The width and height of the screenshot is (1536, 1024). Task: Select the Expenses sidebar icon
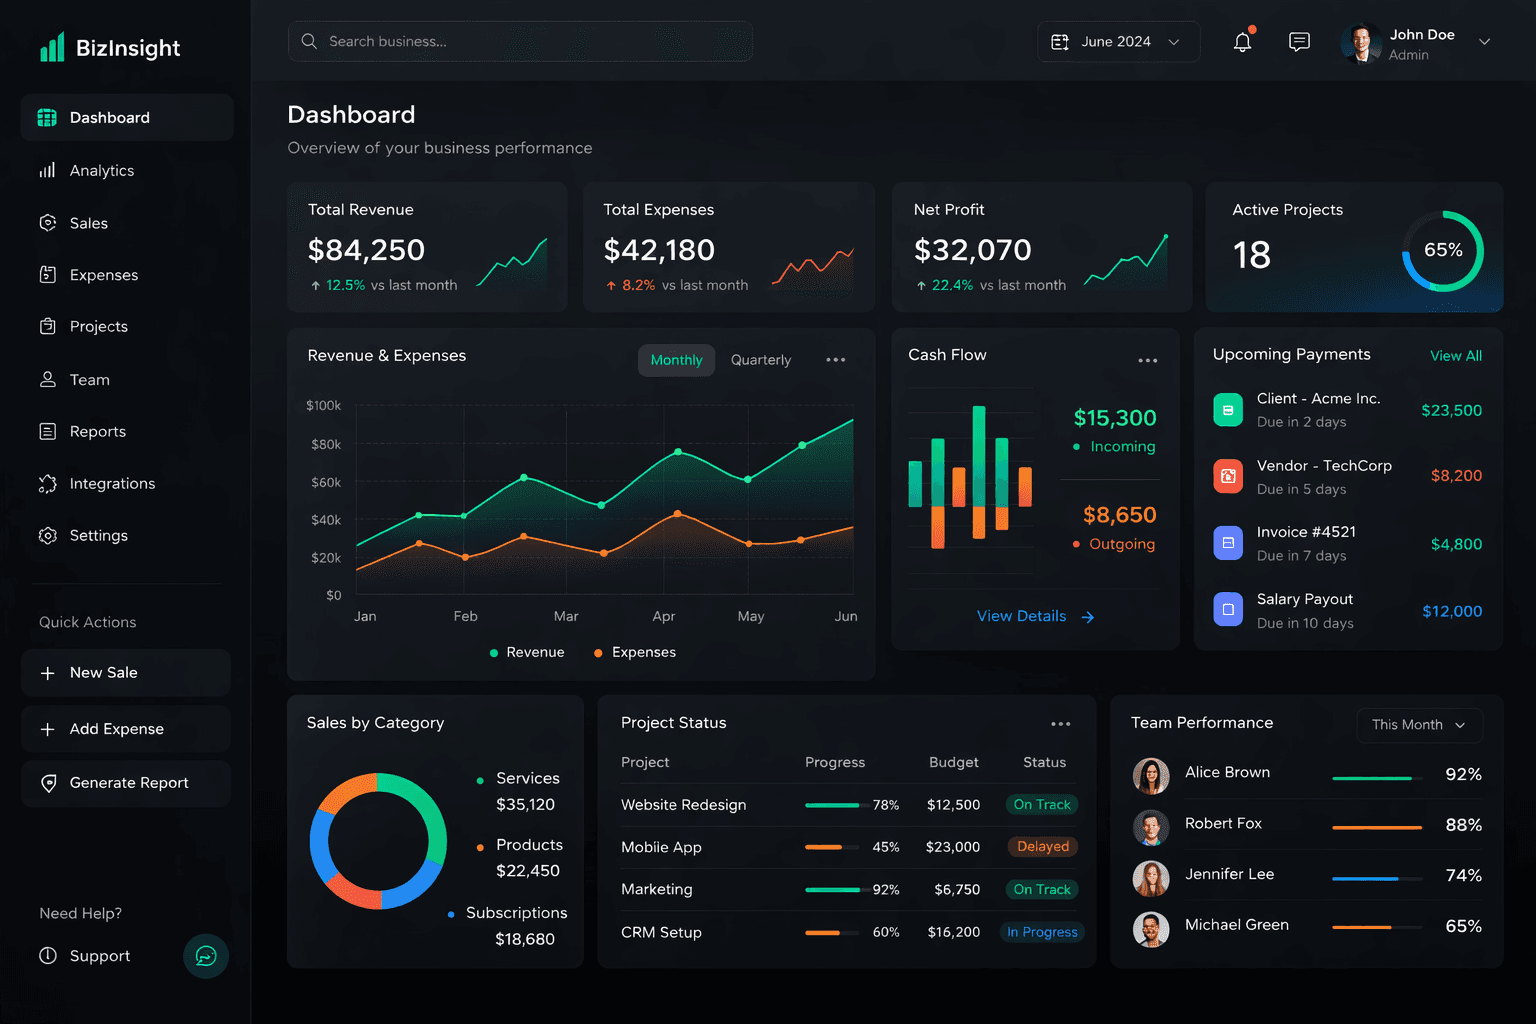[x=47, y=275]
